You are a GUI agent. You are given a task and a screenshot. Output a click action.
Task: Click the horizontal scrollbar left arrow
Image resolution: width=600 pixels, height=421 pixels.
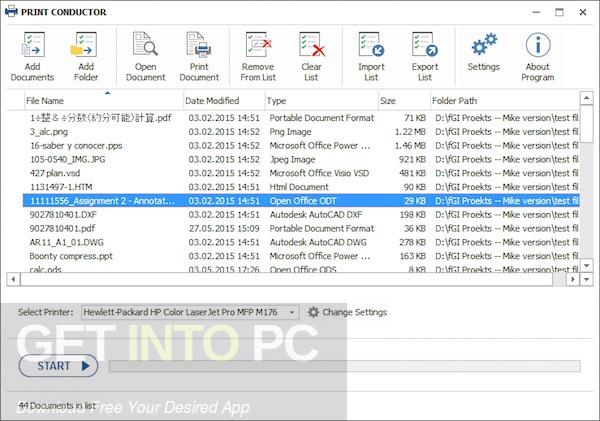point(13,279)
